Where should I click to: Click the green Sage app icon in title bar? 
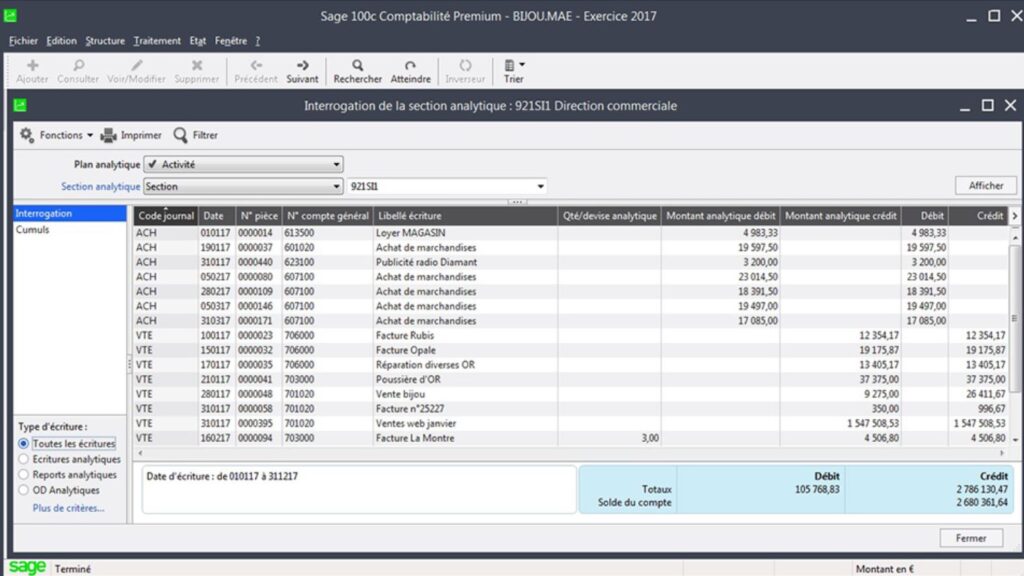10,16
